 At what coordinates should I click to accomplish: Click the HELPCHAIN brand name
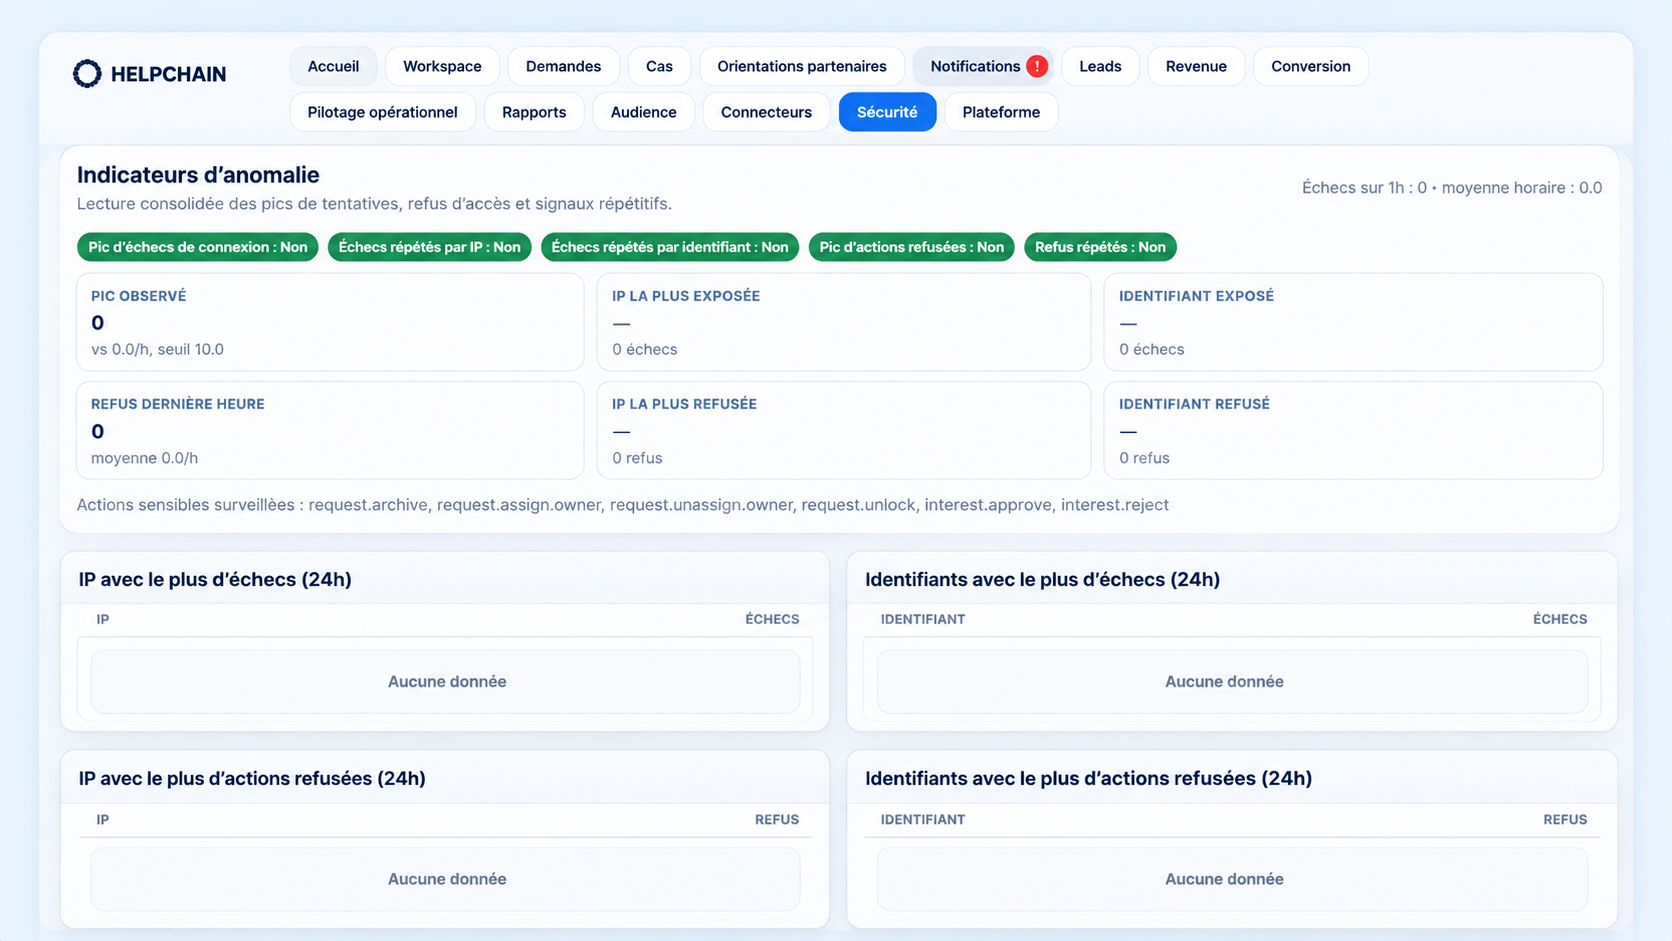[x=168, y=74]
